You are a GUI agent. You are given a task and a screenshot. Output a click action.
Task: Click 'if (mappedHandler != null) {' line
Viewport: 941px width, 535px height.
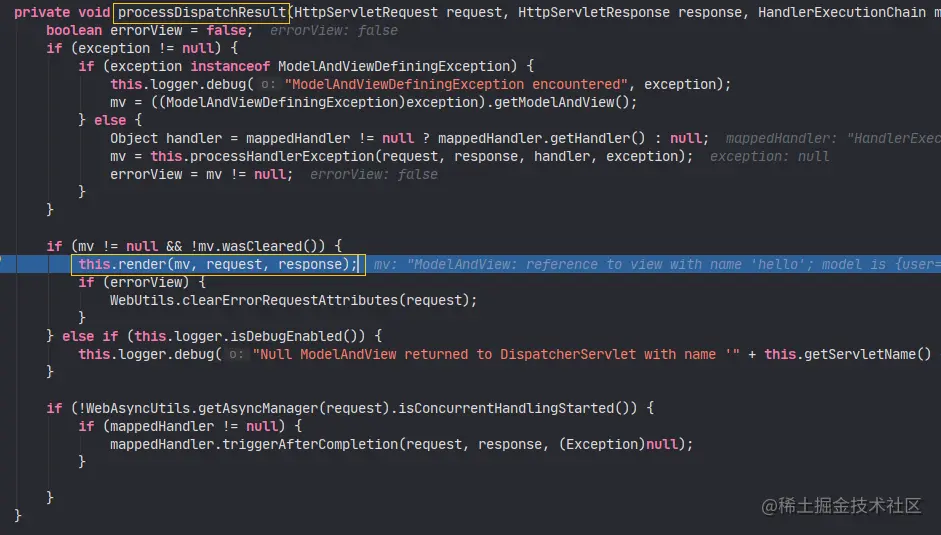190,426
